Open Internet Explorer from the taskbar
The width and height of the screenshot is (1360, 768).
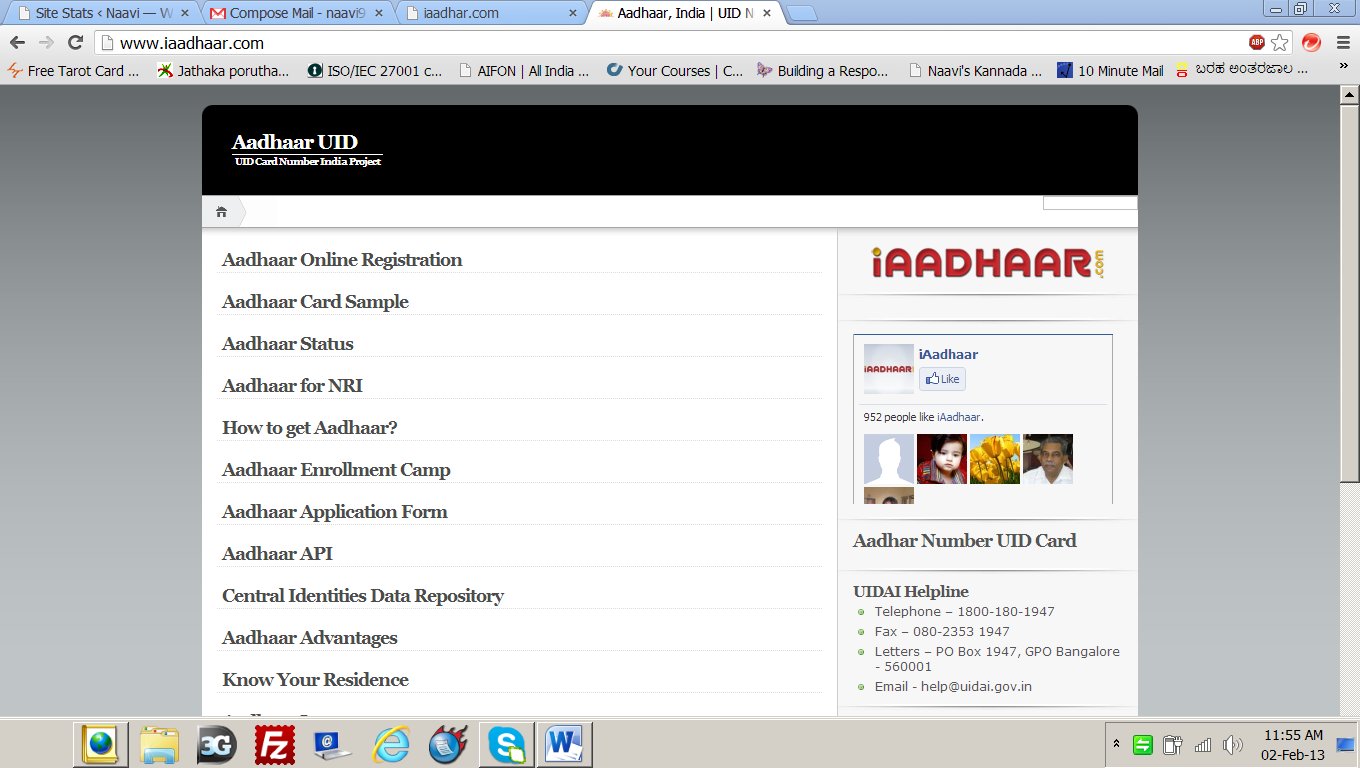pos(391,744)
